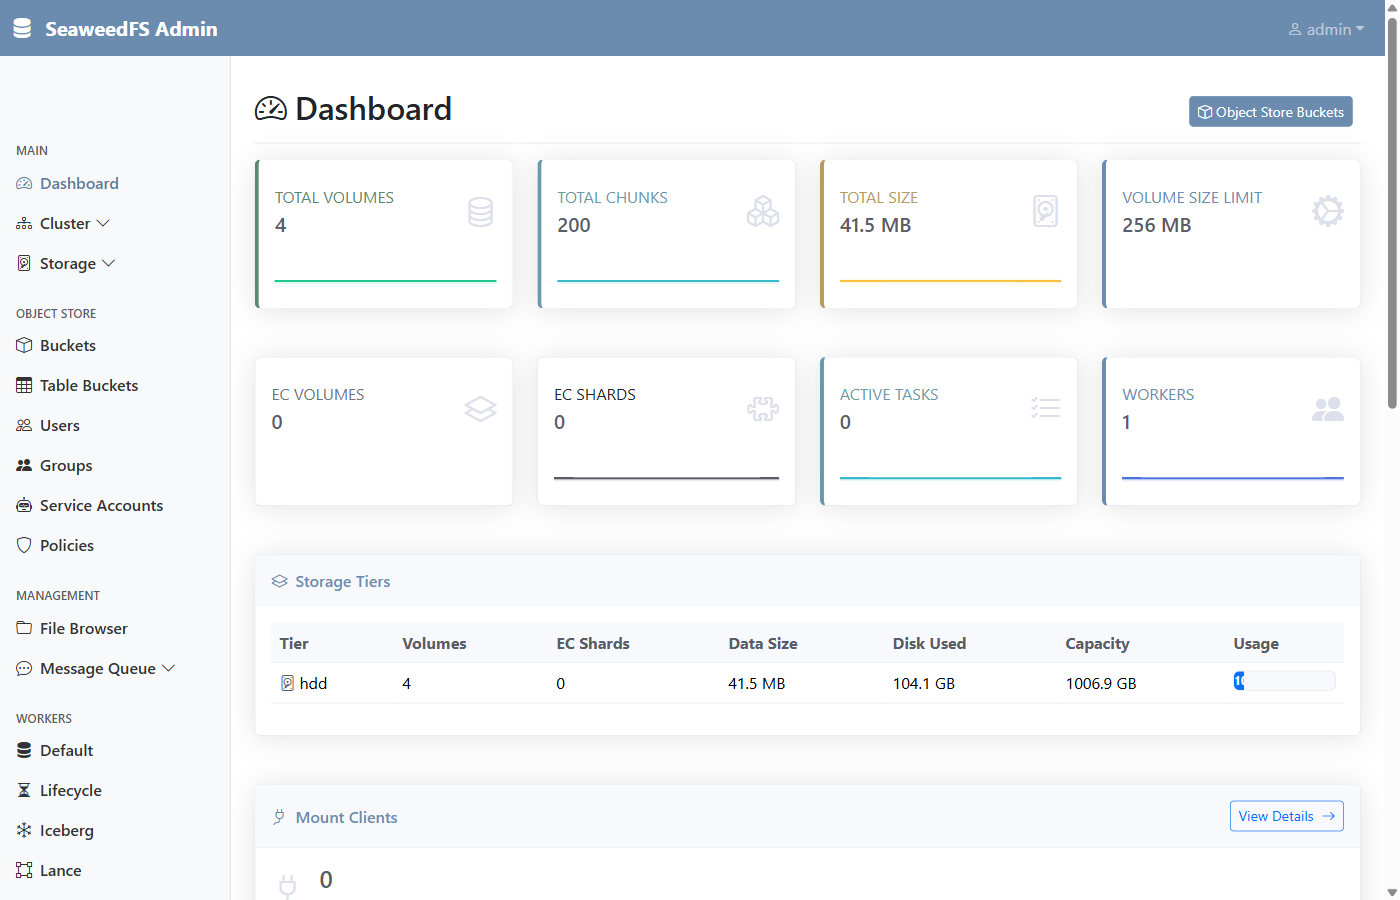Open the Groups link

click(115, 466)
